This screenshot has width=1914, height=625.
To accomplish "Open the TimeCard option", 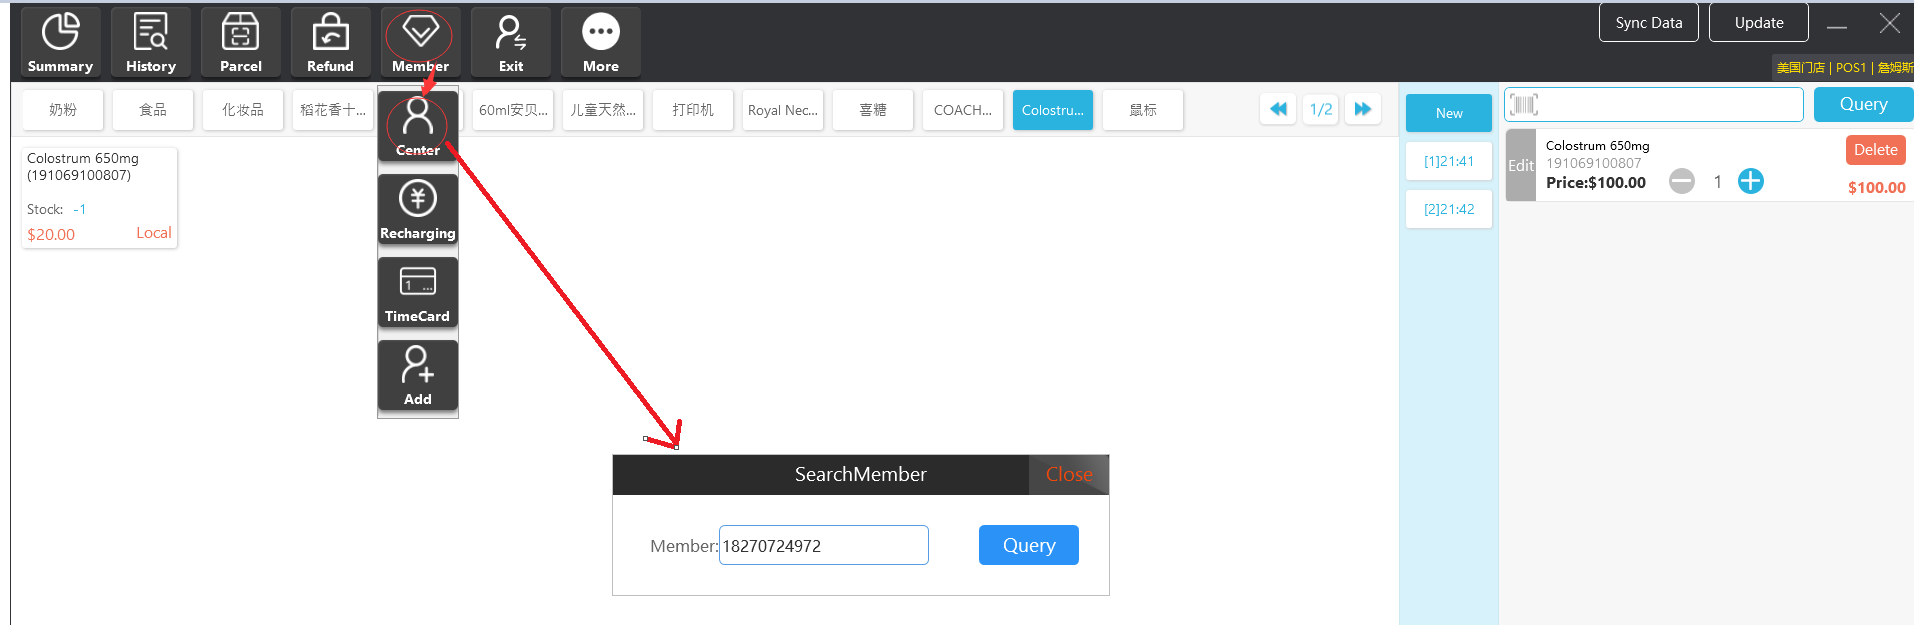I will (417, 292).
